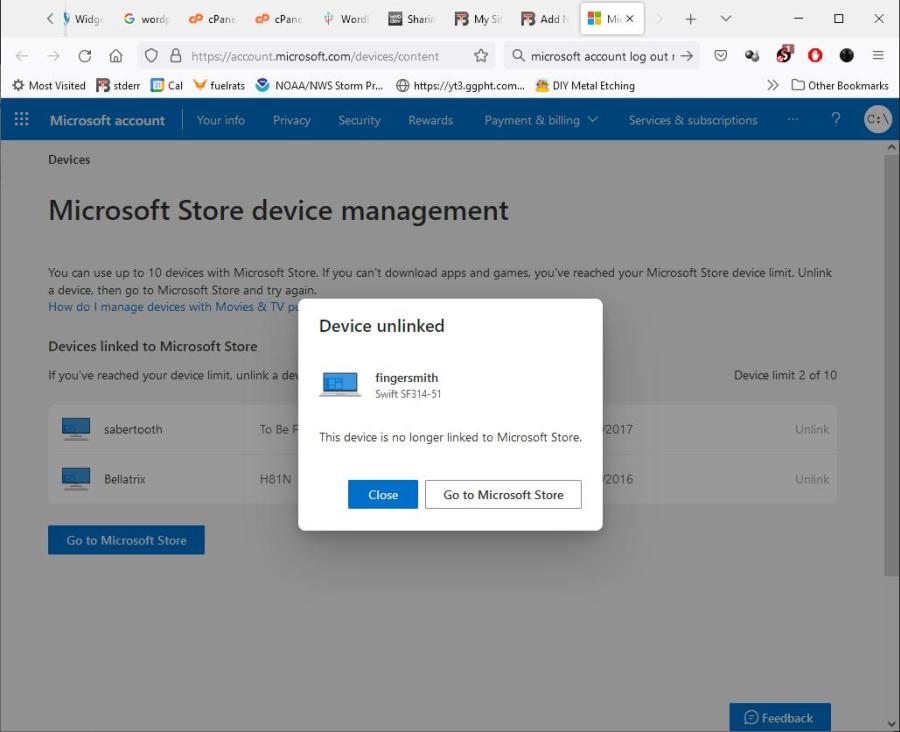Click the Pocket save icon
Viewport: 900px width, 732px height.
(x=720, y=56)
